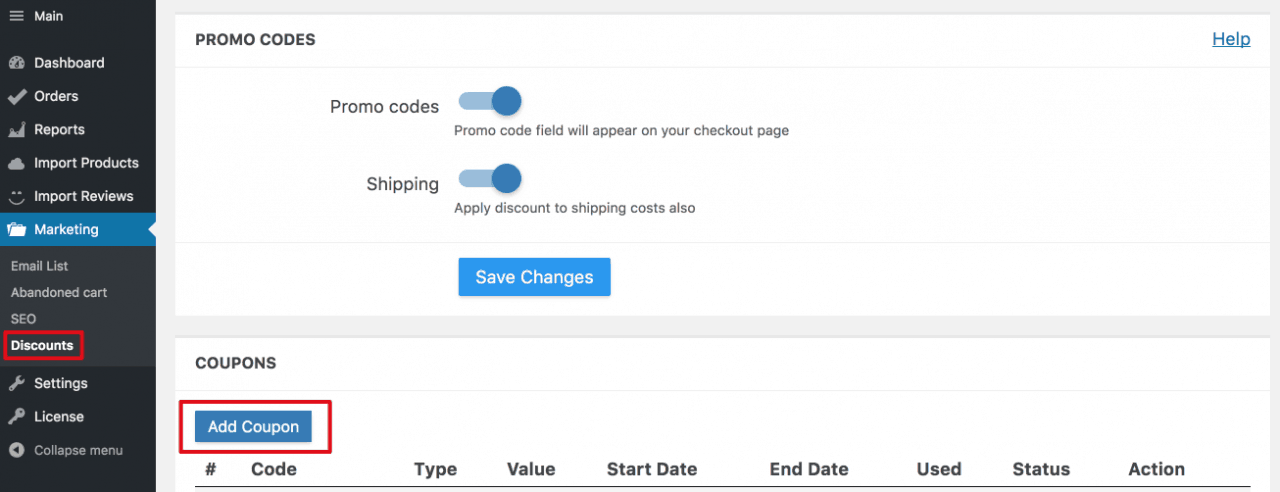The width and height of the screenshot is (1280, 492).
Task: Disable the Shipping discount switch
Action: point(490,179)
